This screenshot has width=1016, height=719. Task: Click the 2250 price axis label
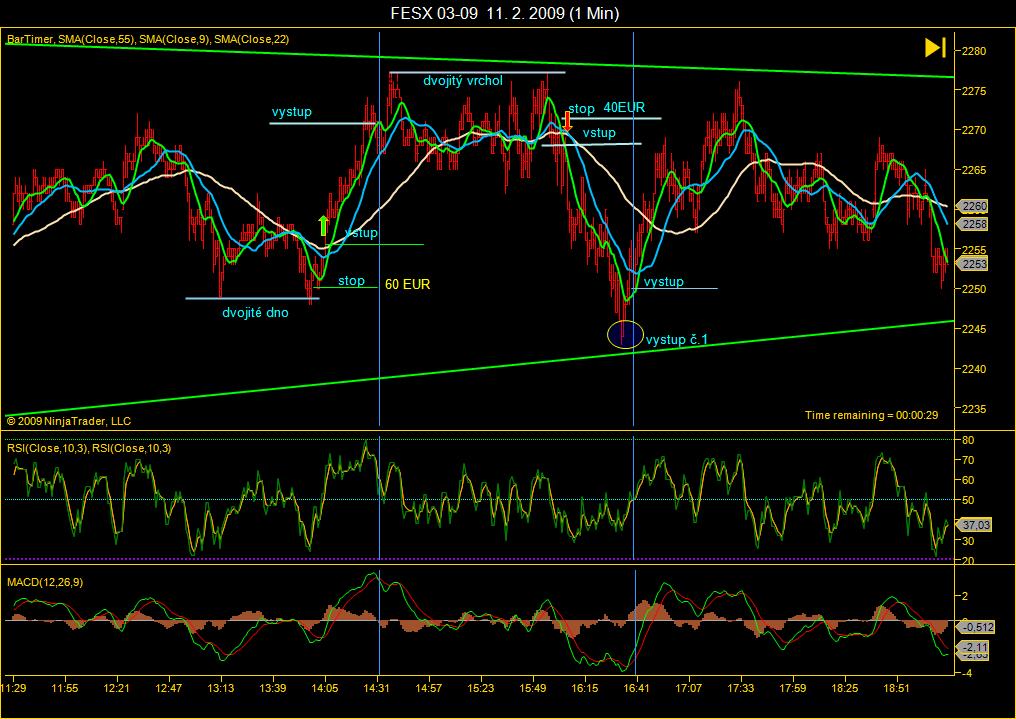974,289
